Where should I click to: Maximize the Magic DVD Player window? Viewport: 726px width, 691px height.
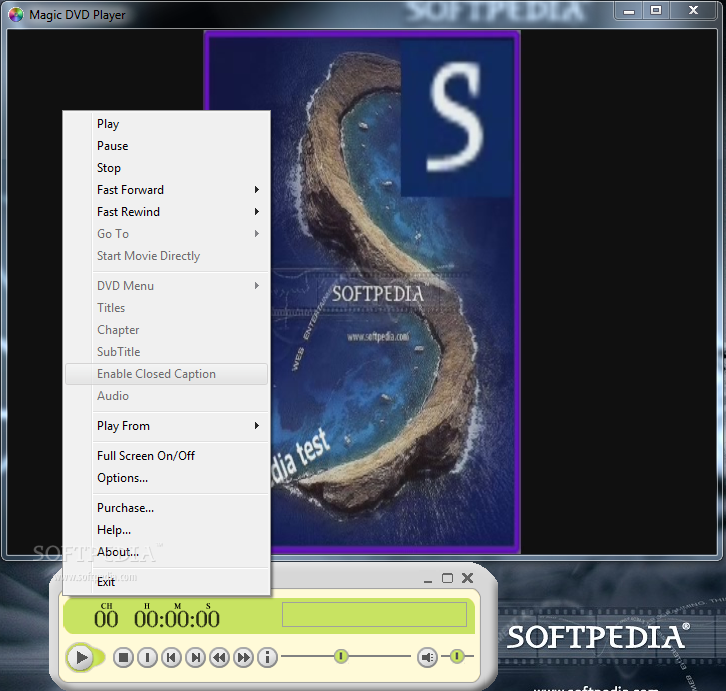click(656, 11)
